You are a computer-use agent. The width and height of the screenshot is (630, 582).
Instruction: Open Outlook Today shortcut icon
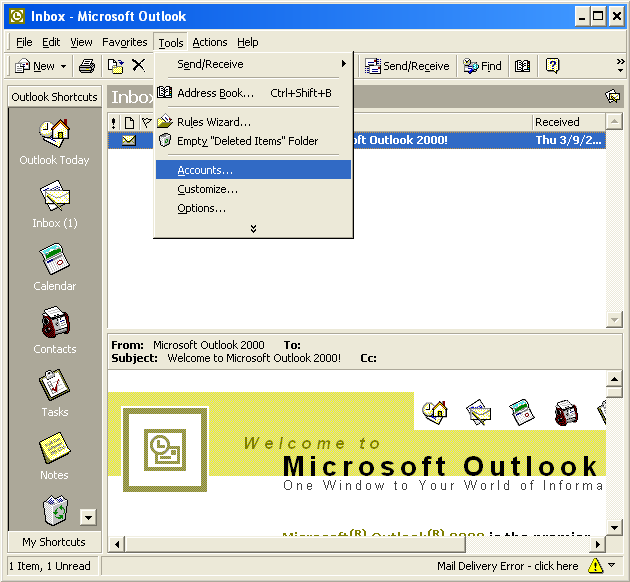(x=54, y=133)
